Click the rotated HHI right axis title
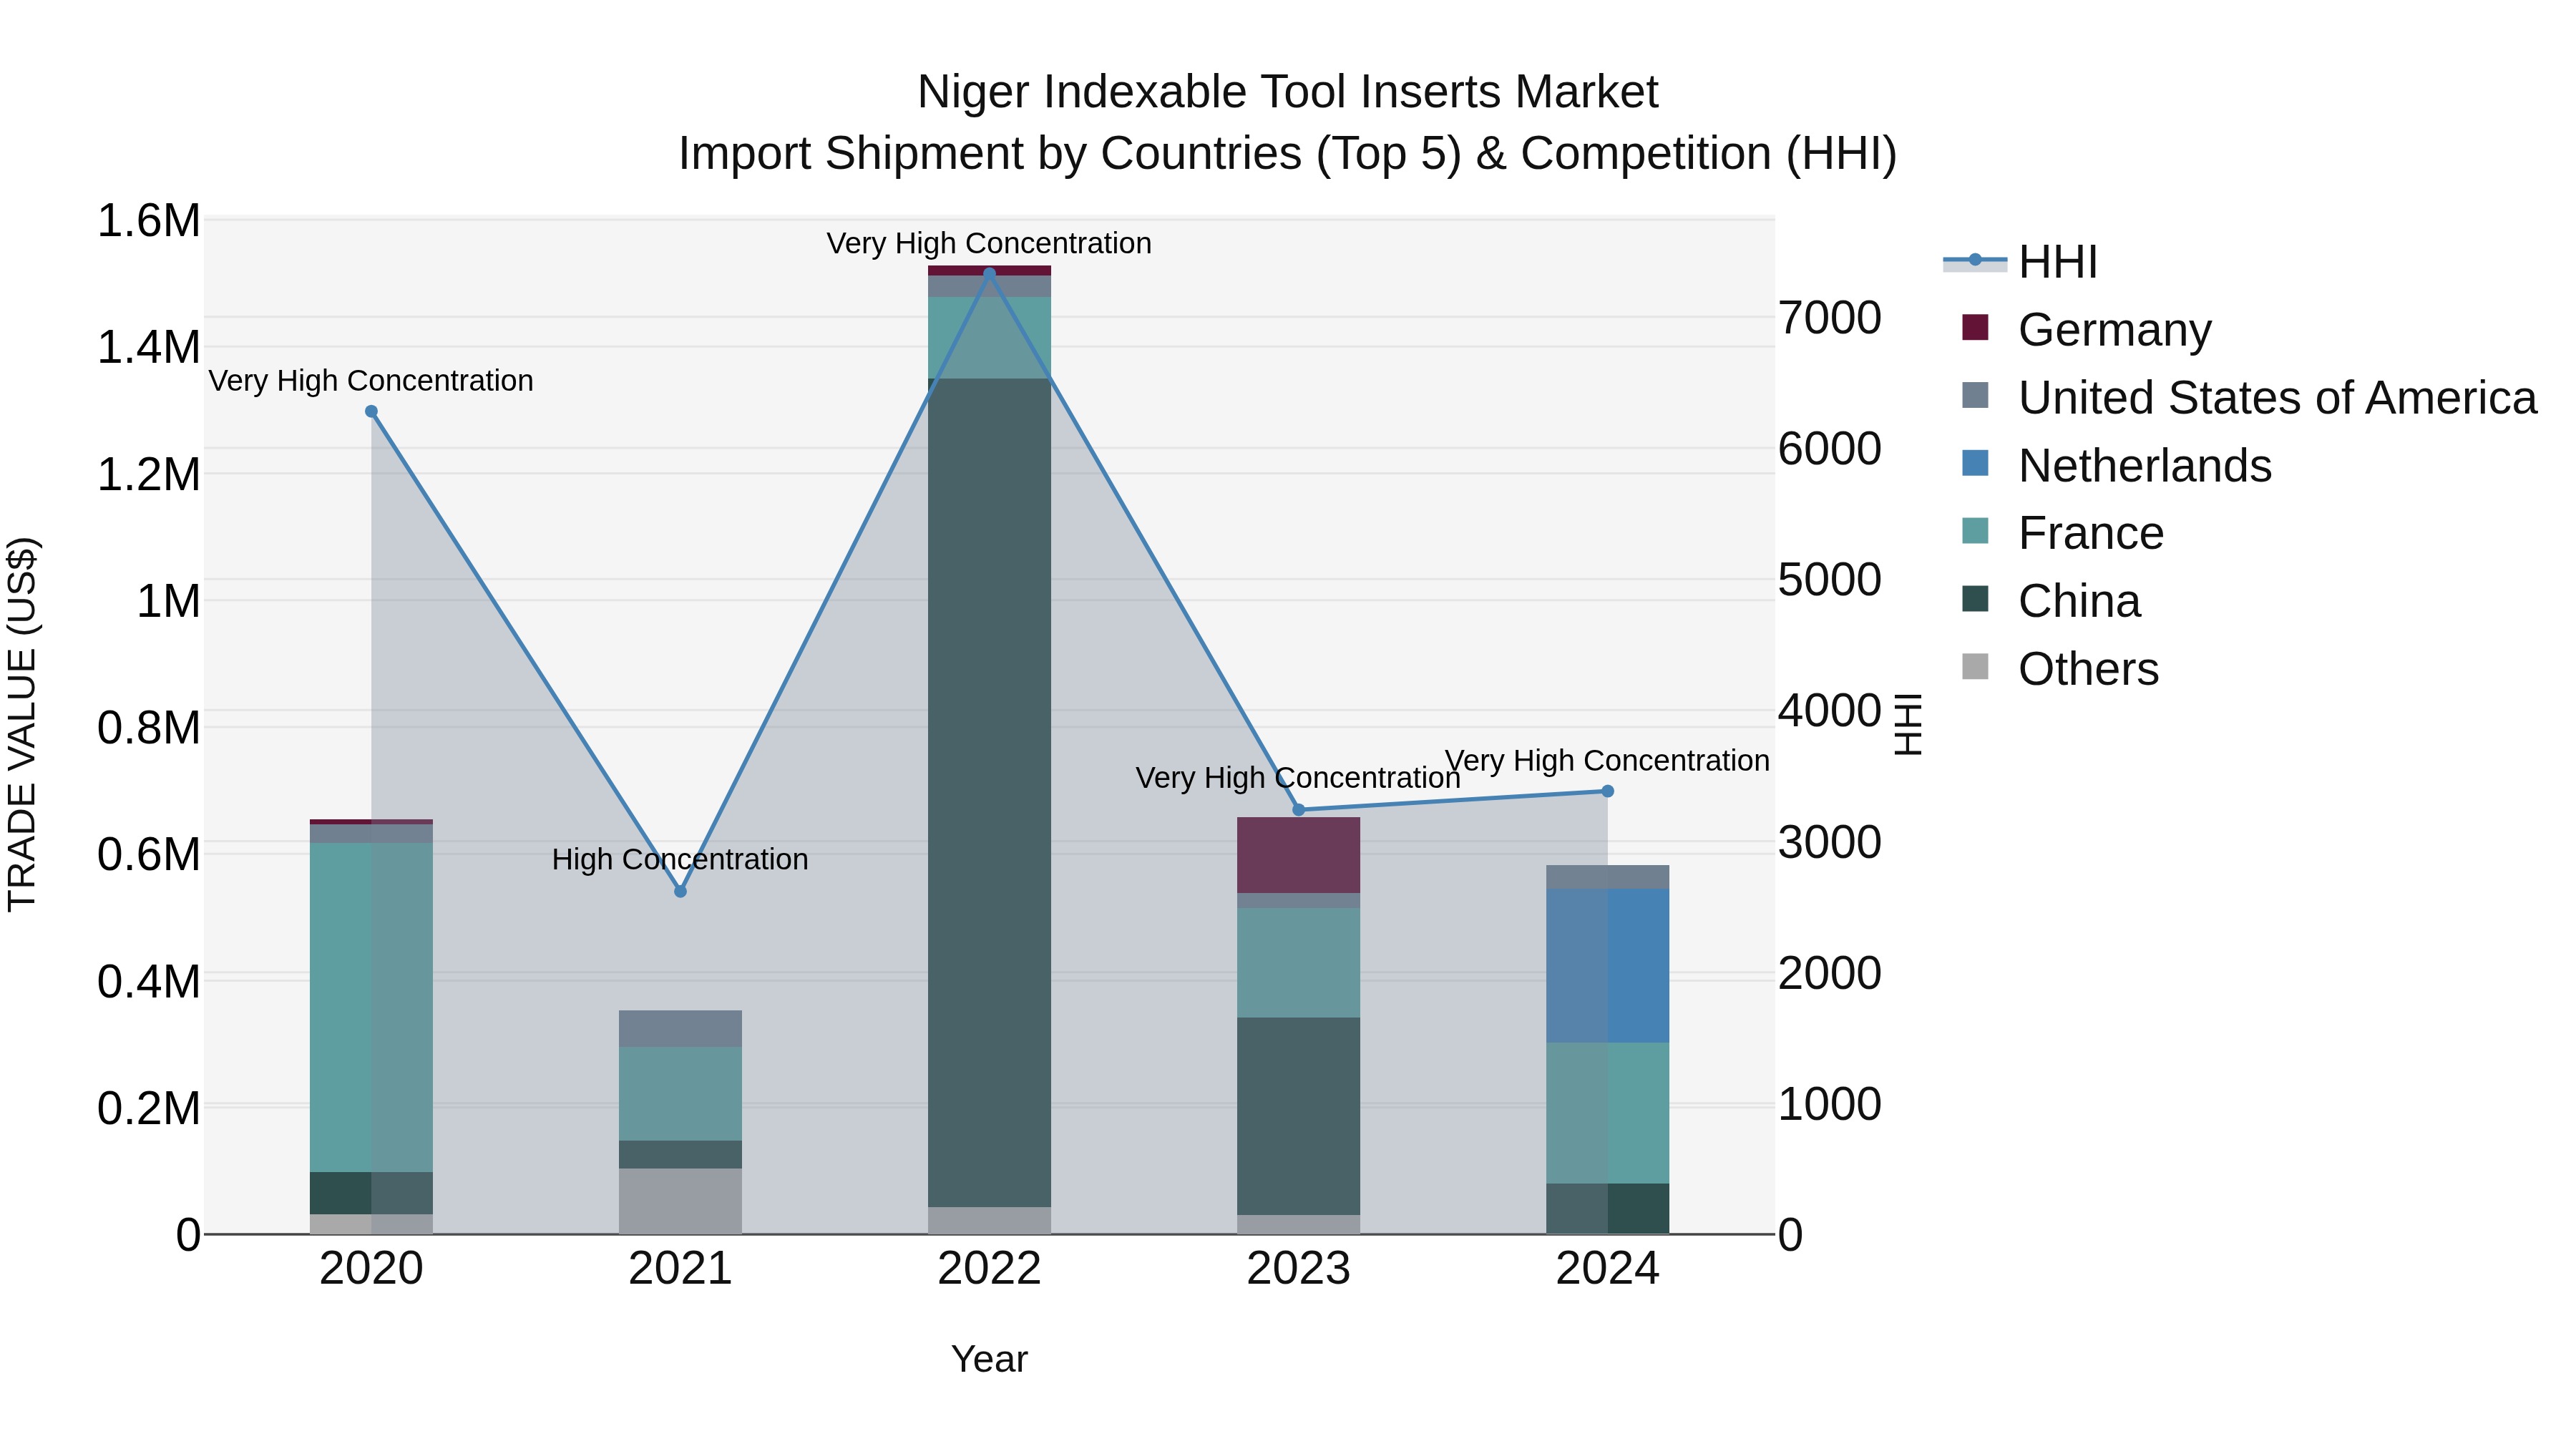The height and width of the screenshot is (1449, 2576). pyautogui.click(x=1908, y=724)
